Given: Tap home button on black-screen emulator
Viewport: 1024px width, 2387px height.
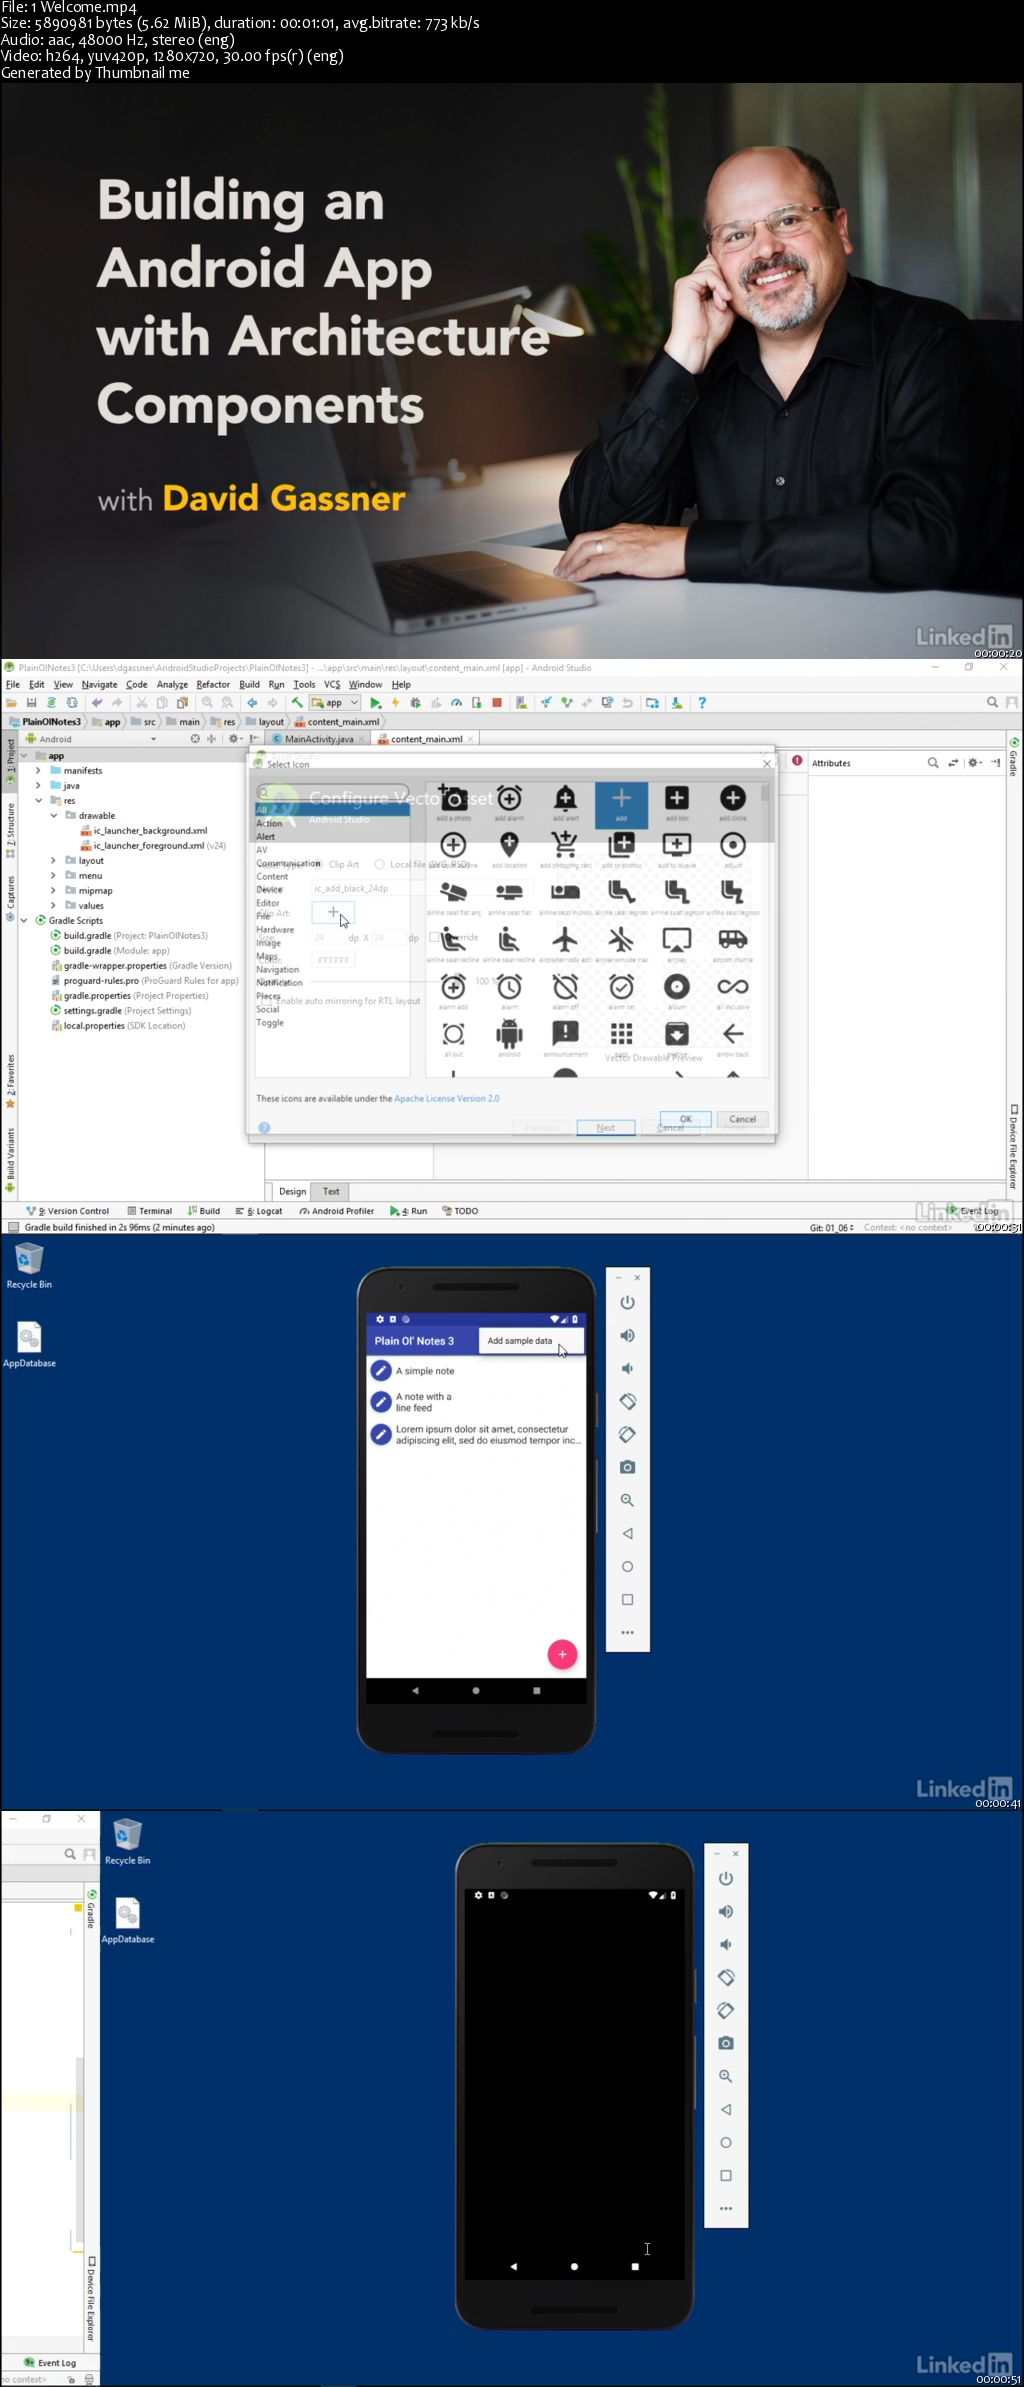Looking at the screenshot, I should pyautogui.click(x=574, y=2266).
